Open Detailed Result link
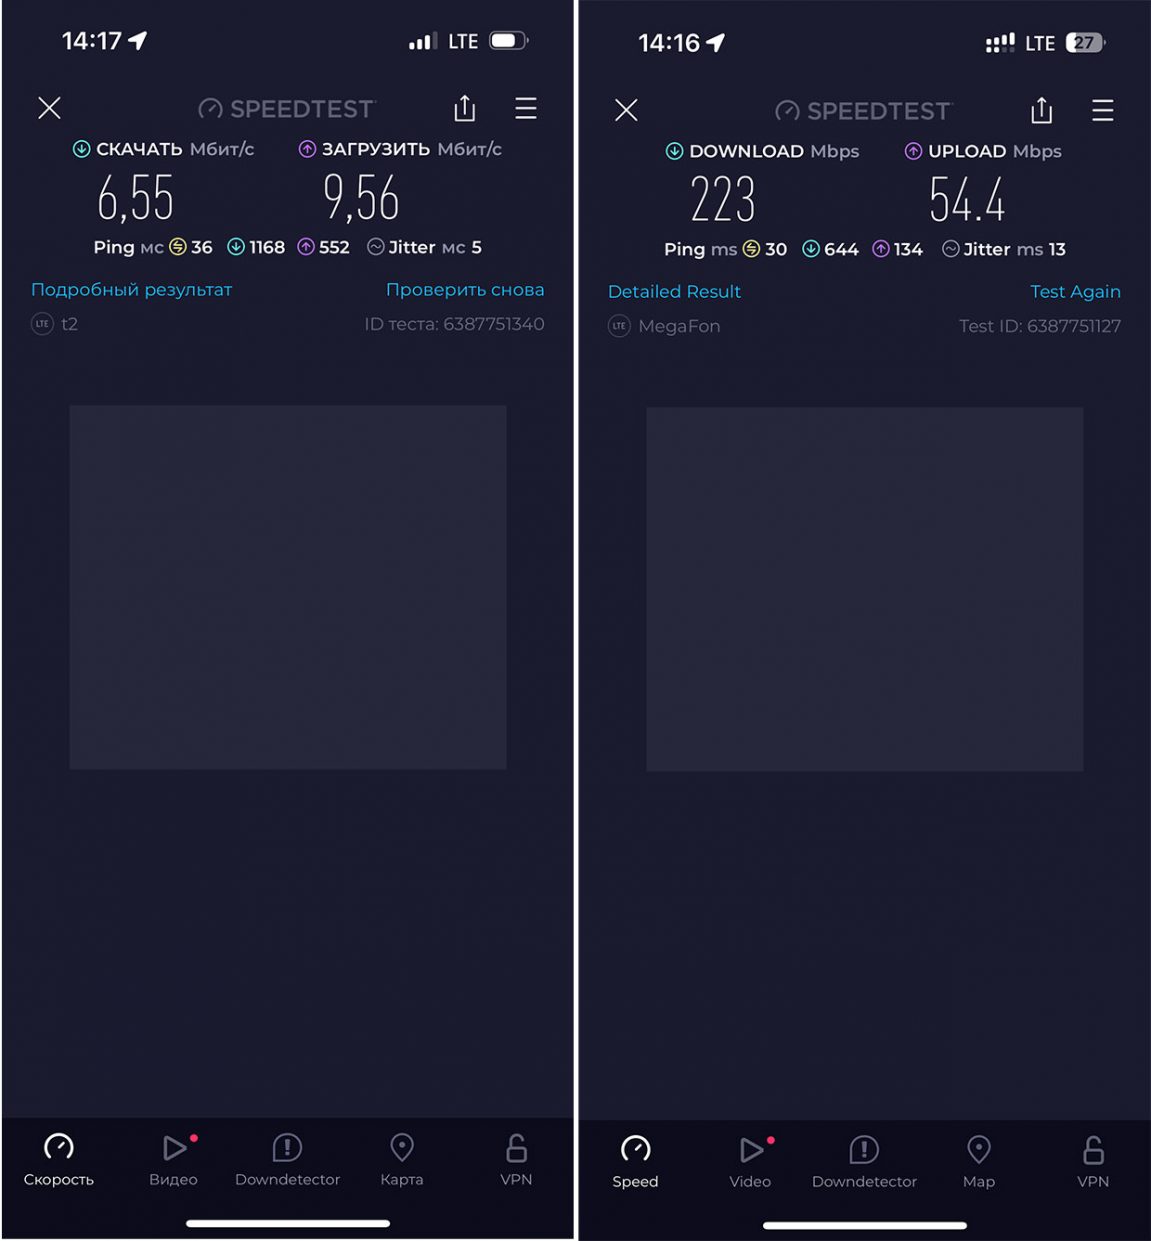 674,292
